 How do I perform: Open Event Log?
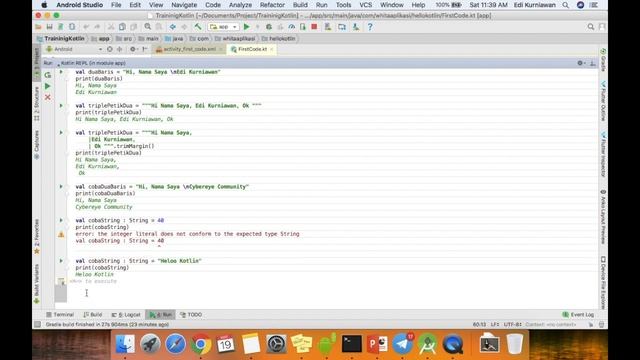click(x=578, y=315)
